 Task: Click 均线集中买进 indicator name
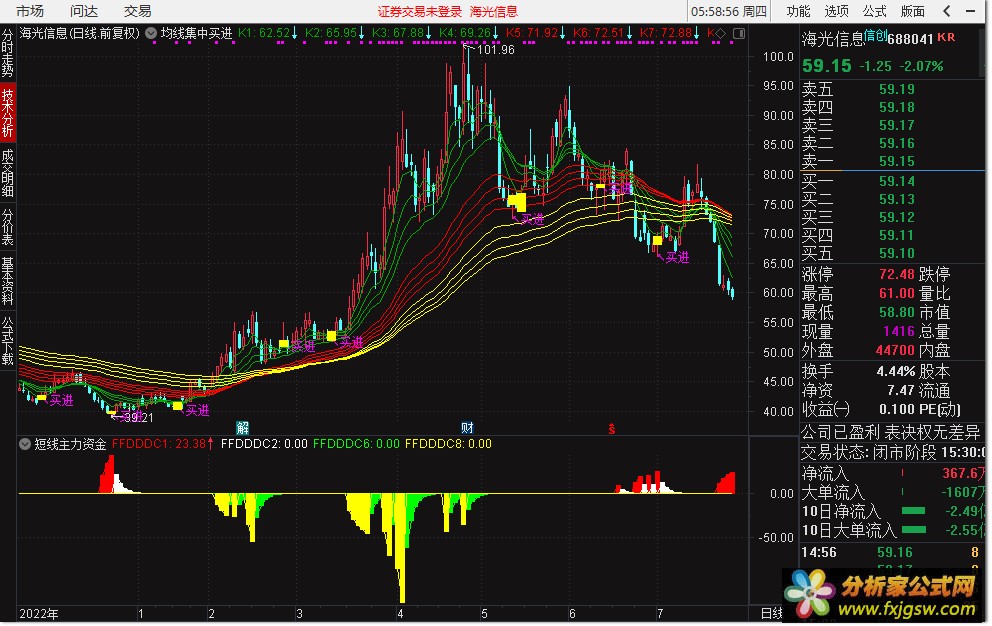coord(197,33)
